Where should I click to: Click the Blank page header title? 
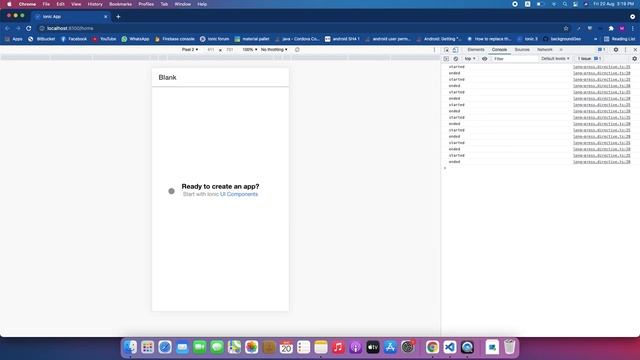point(167,78)
